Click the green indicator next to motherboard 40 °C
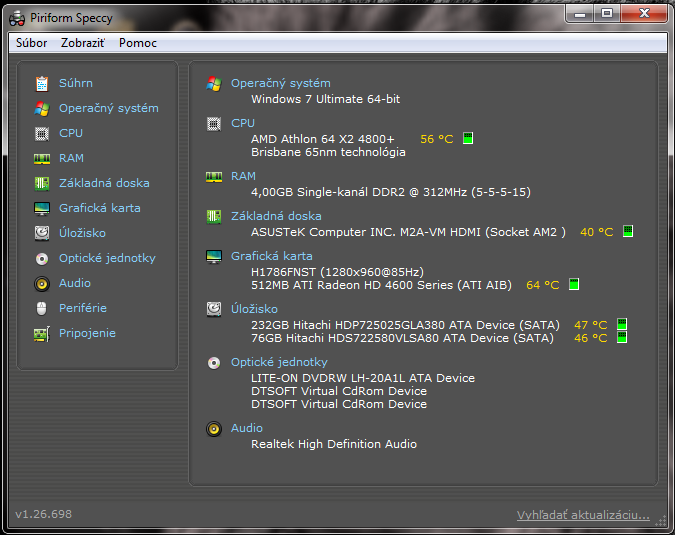The image size is (675, 535). (628, 231)
